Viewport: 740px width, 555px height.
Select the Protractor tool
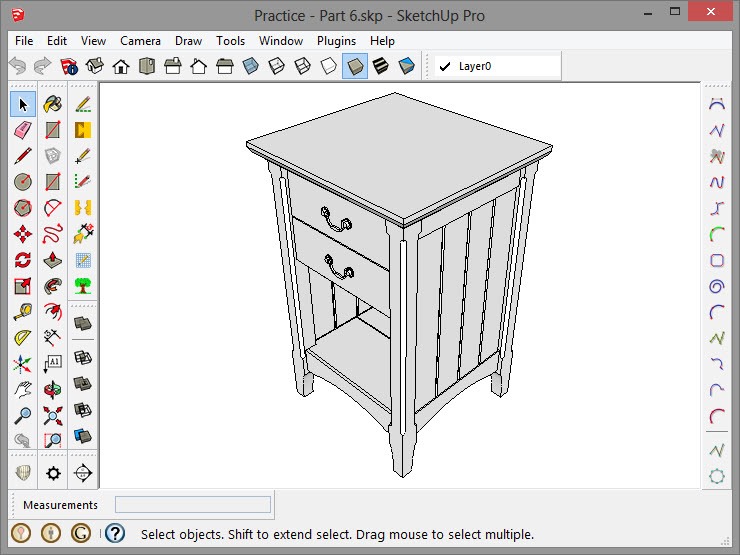(23, 338)
